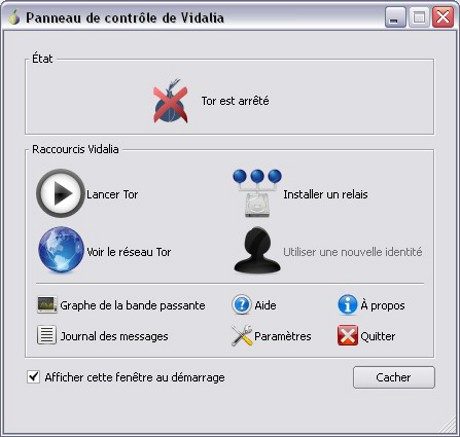Click the relay setup icon with blue nodes

coord(257,193)
